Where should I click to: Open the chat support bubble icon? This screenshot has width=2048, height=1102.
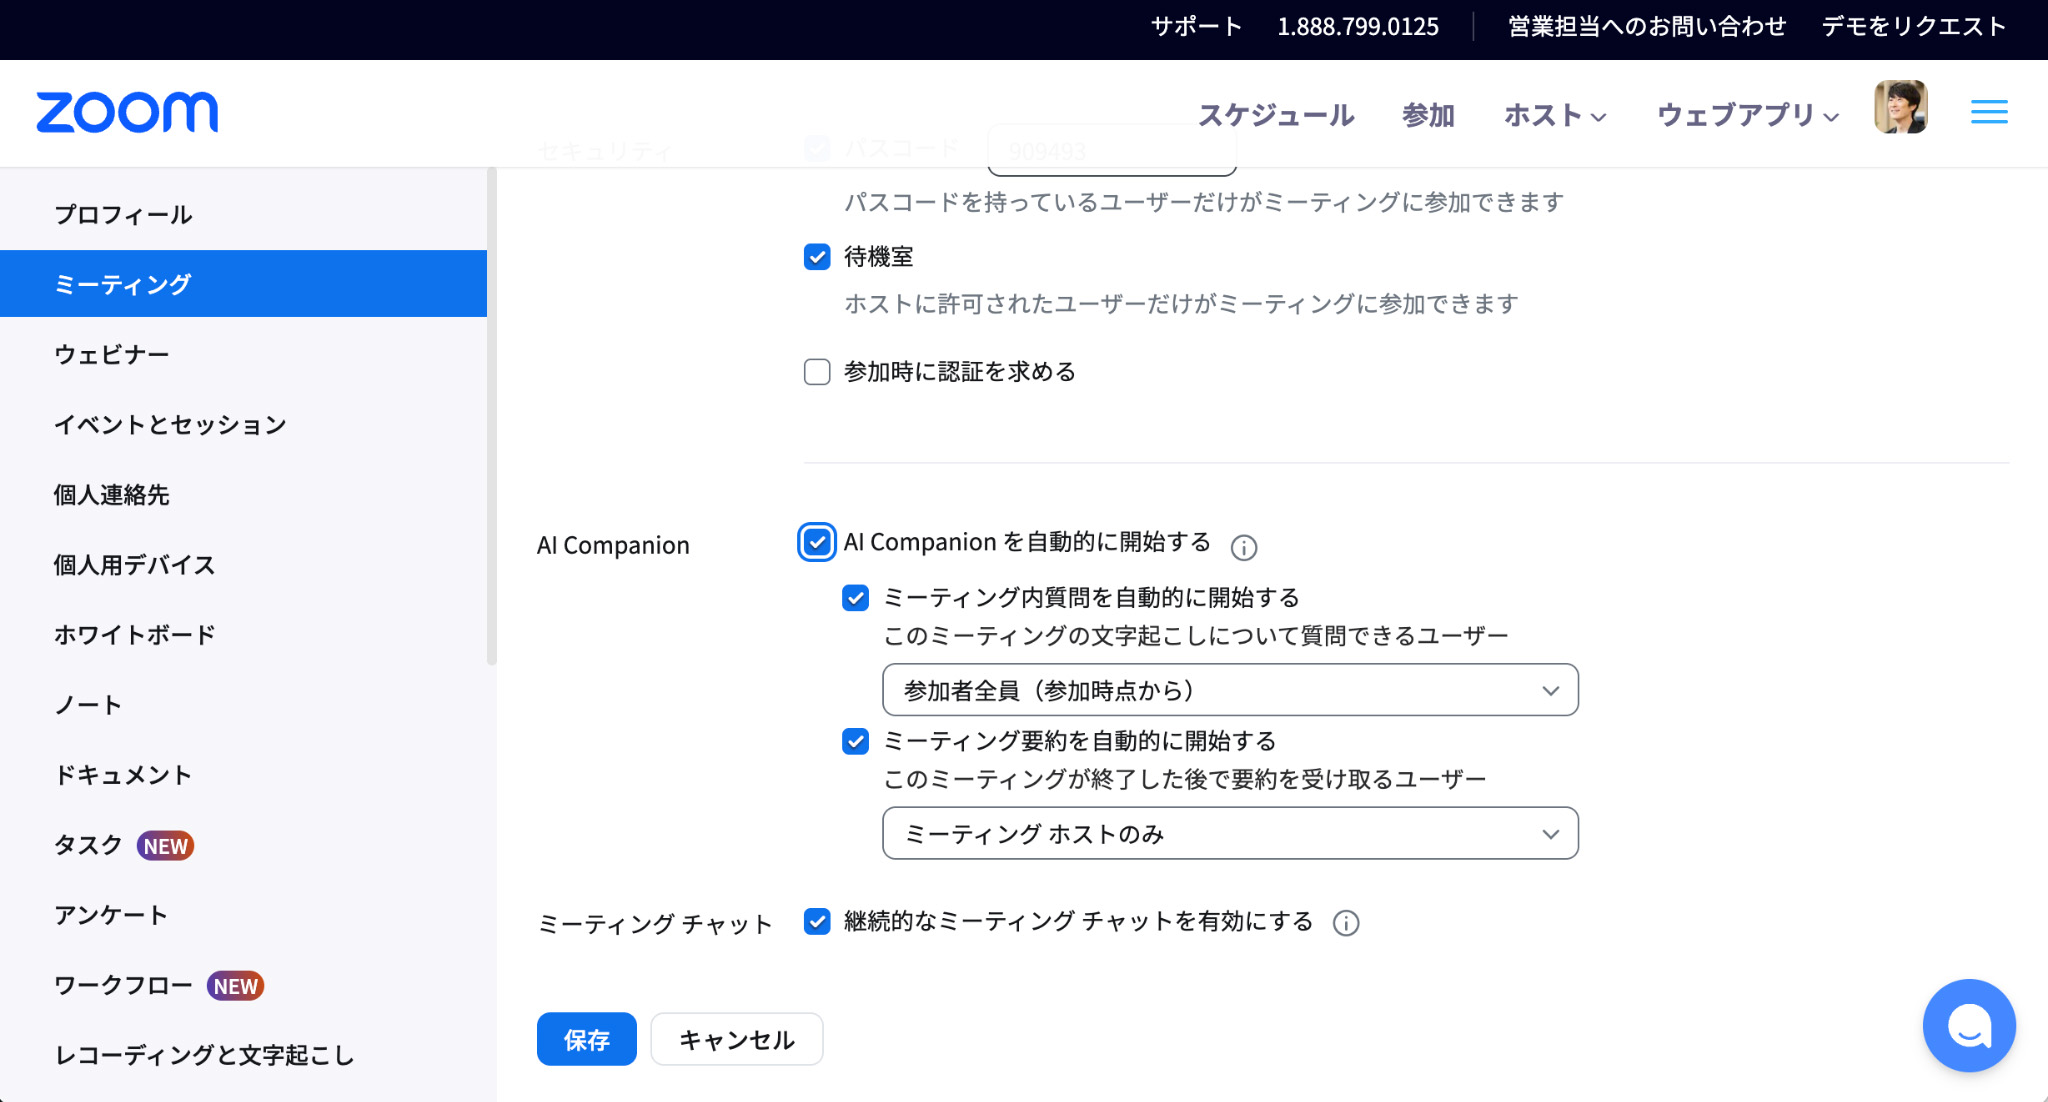click(1969, 1025)
